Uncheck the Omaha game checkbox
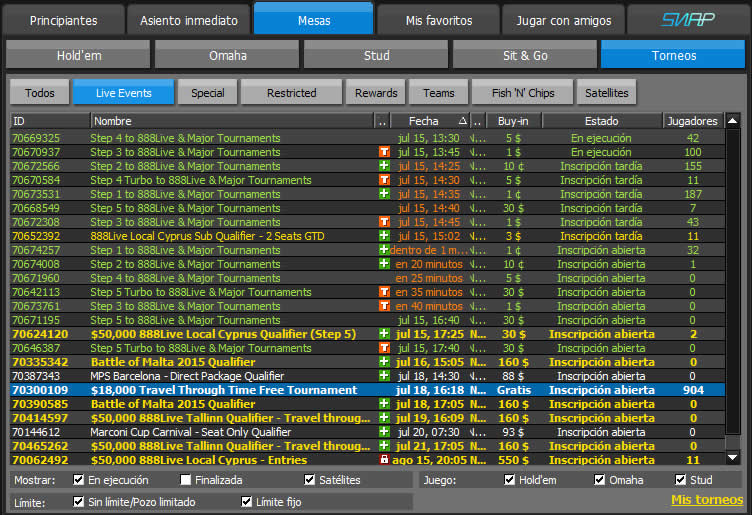This screenshot has width=752, height=515. [600, 480]
